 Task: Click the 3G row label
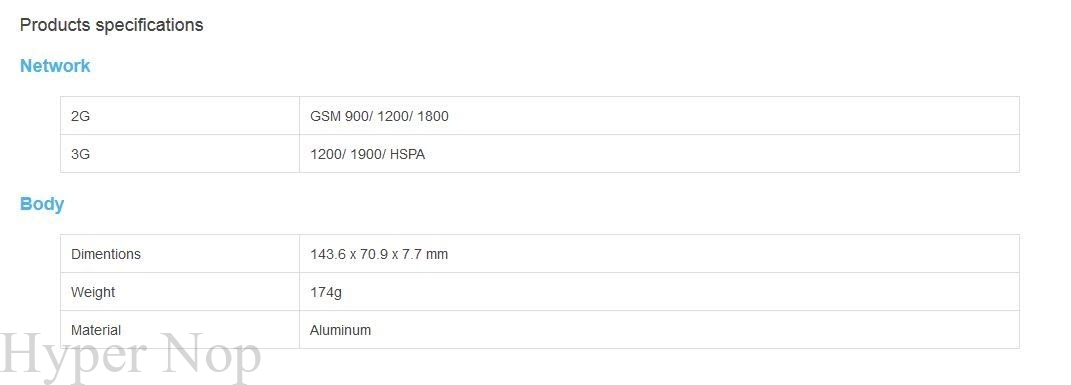[x=80, y=154]
